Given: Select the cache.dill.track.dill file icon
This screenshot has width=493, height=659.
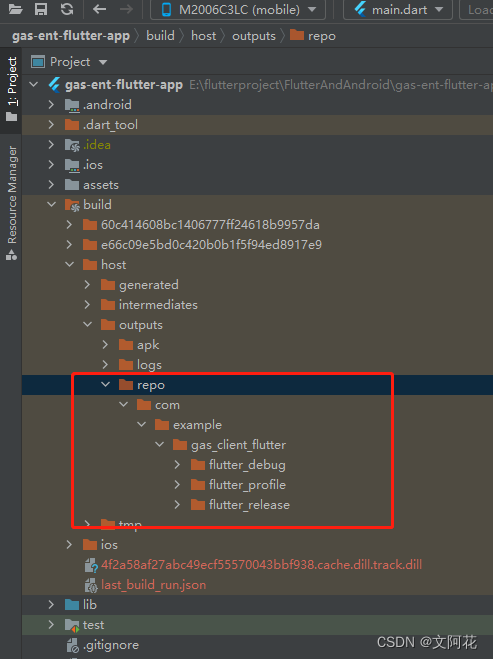Looking at the screenshot, I should (91, 565).
